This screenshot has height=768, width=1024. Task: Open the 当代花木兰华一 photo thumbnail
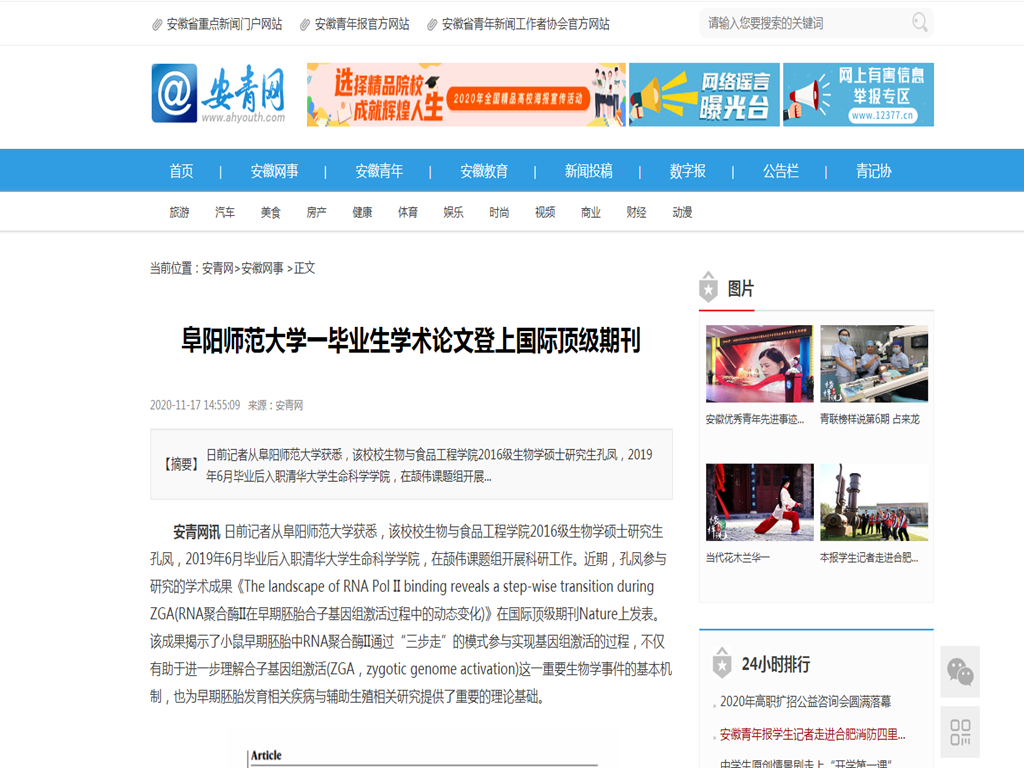click(759, 502)
